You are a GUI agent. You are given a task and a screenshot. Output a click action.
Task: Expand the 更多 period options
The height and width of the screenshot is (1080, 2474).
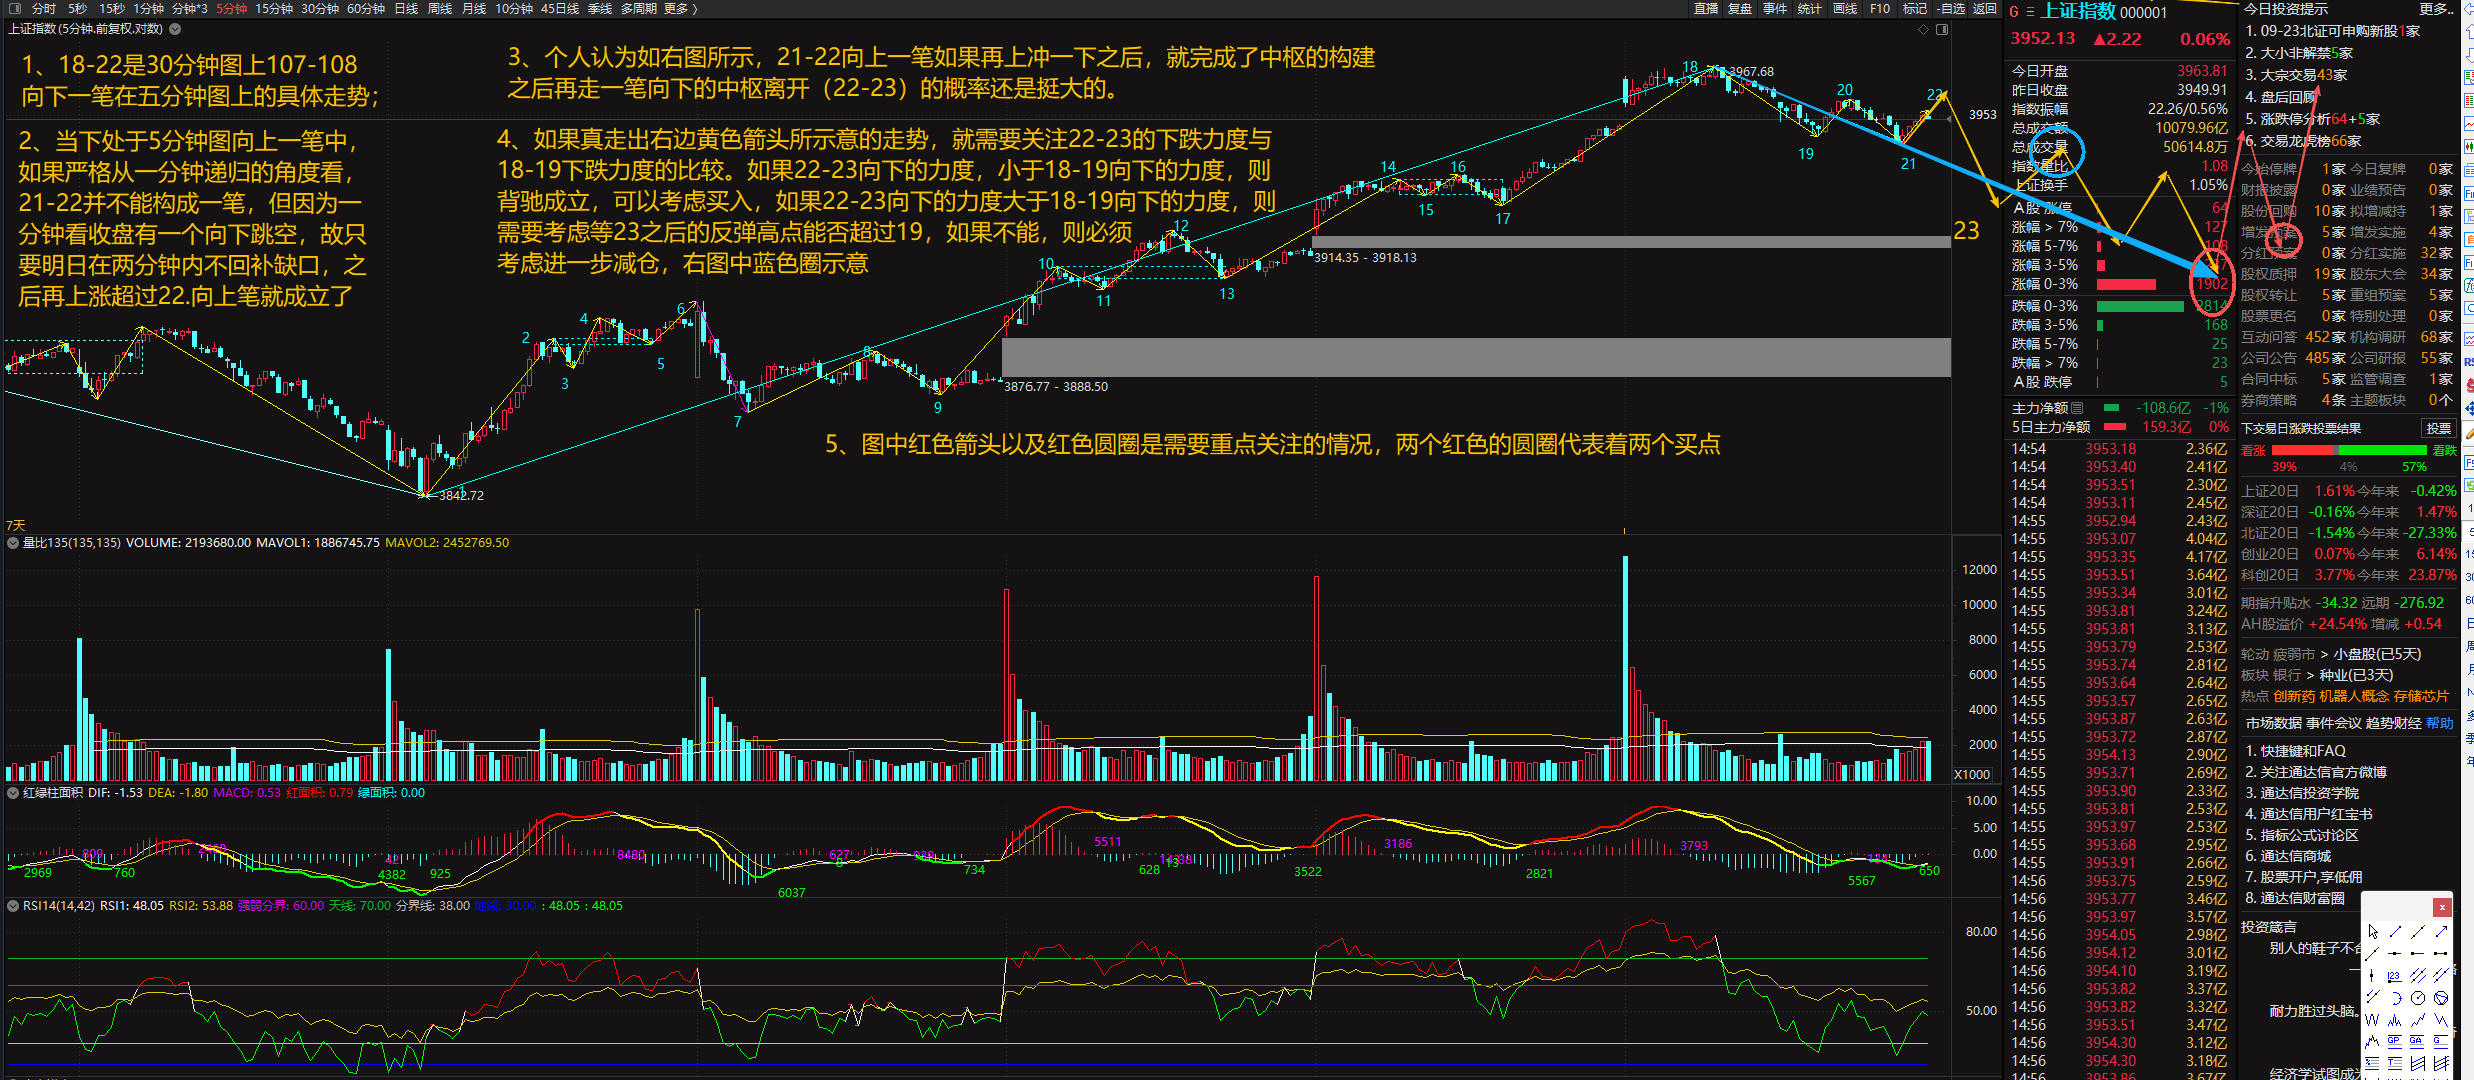click(x=680, y=8)
